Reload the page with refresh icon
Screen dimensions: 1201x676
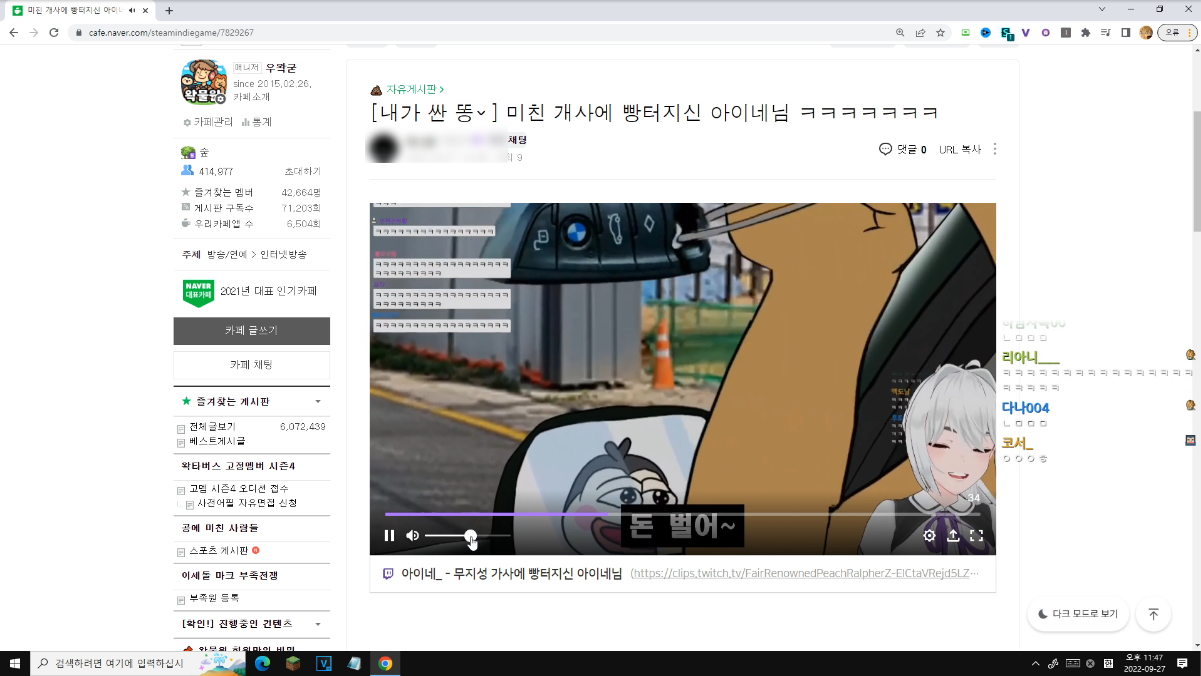click(55, 32)
